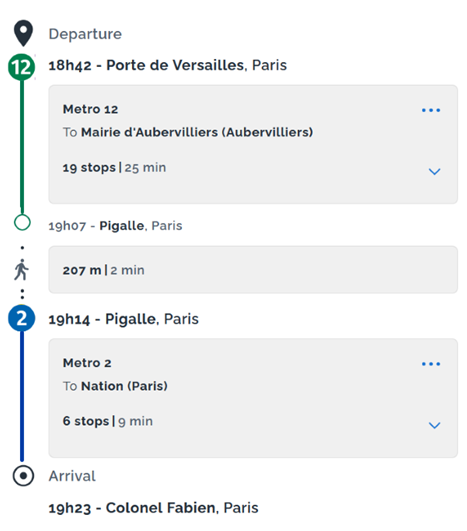467x531 pixels.
Task: Select the 18h42 Porte de Versailles departure stop
Action: click(x=168, y=65)
